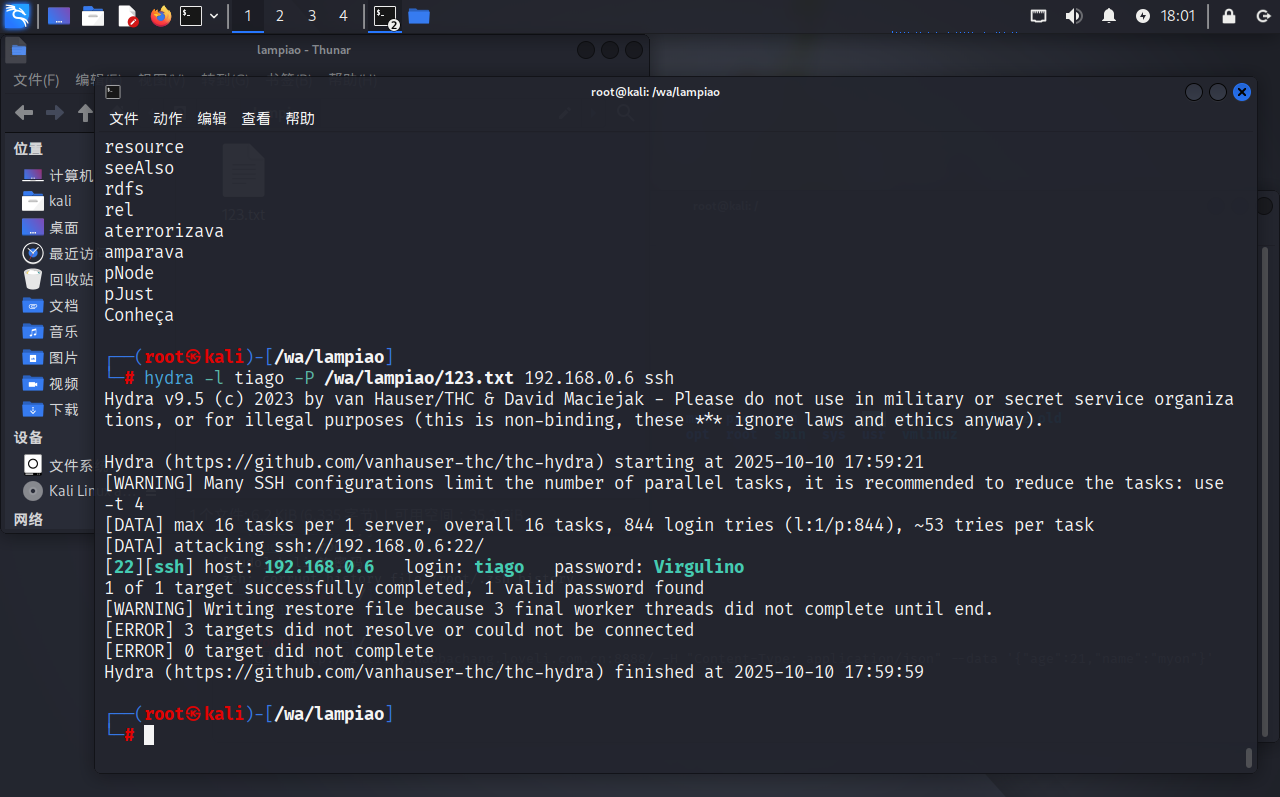Open 音乐 folder in Thunar sidebar

(x=50, y=331)
